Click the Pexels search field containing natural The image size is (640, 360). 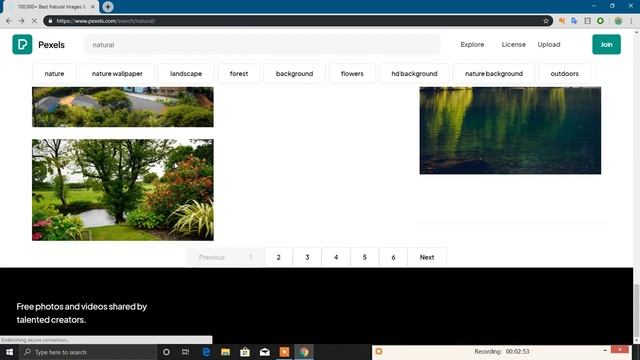[262, 44]
